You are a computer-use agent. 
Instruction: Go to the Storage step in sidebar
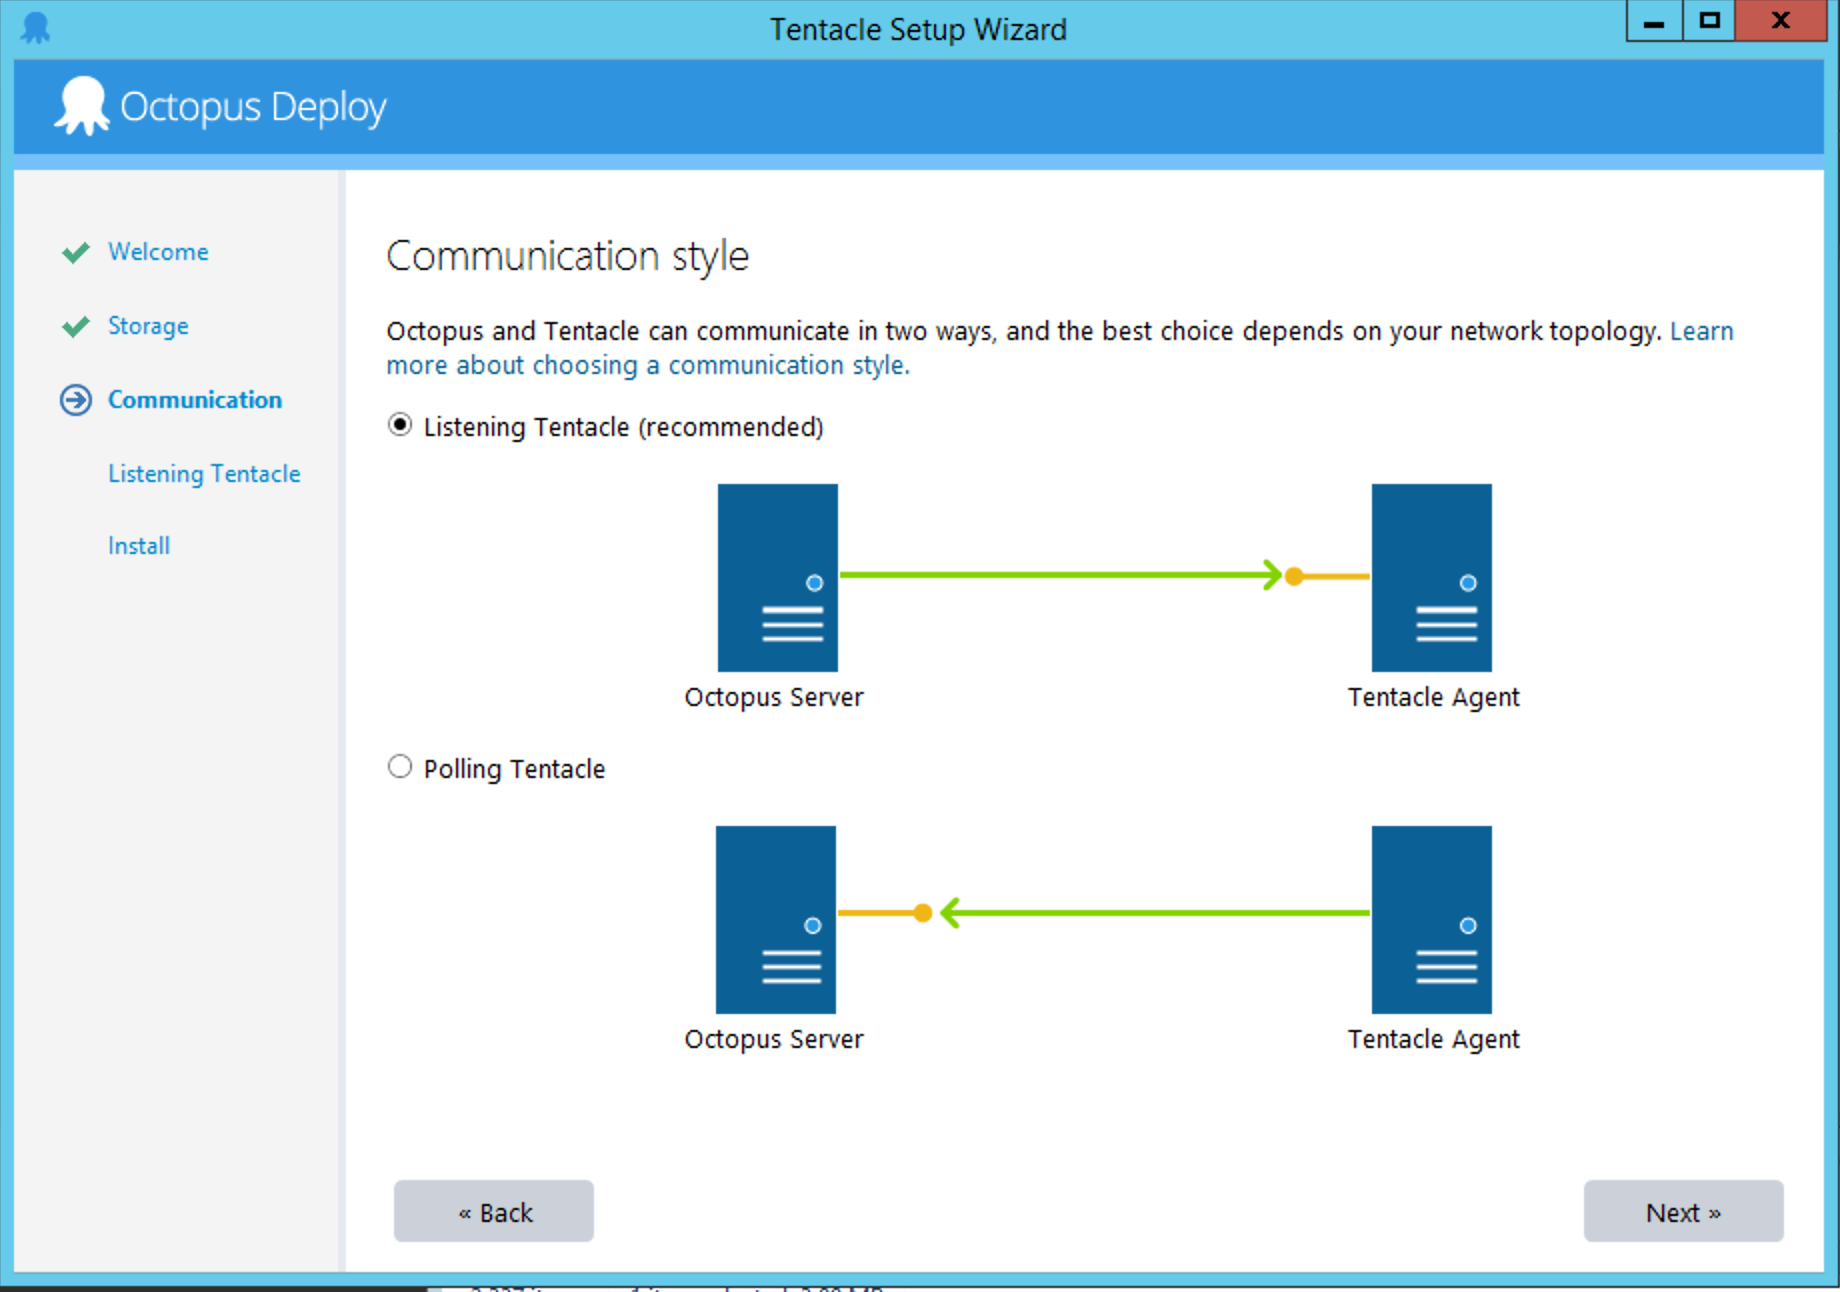[148, 326]
